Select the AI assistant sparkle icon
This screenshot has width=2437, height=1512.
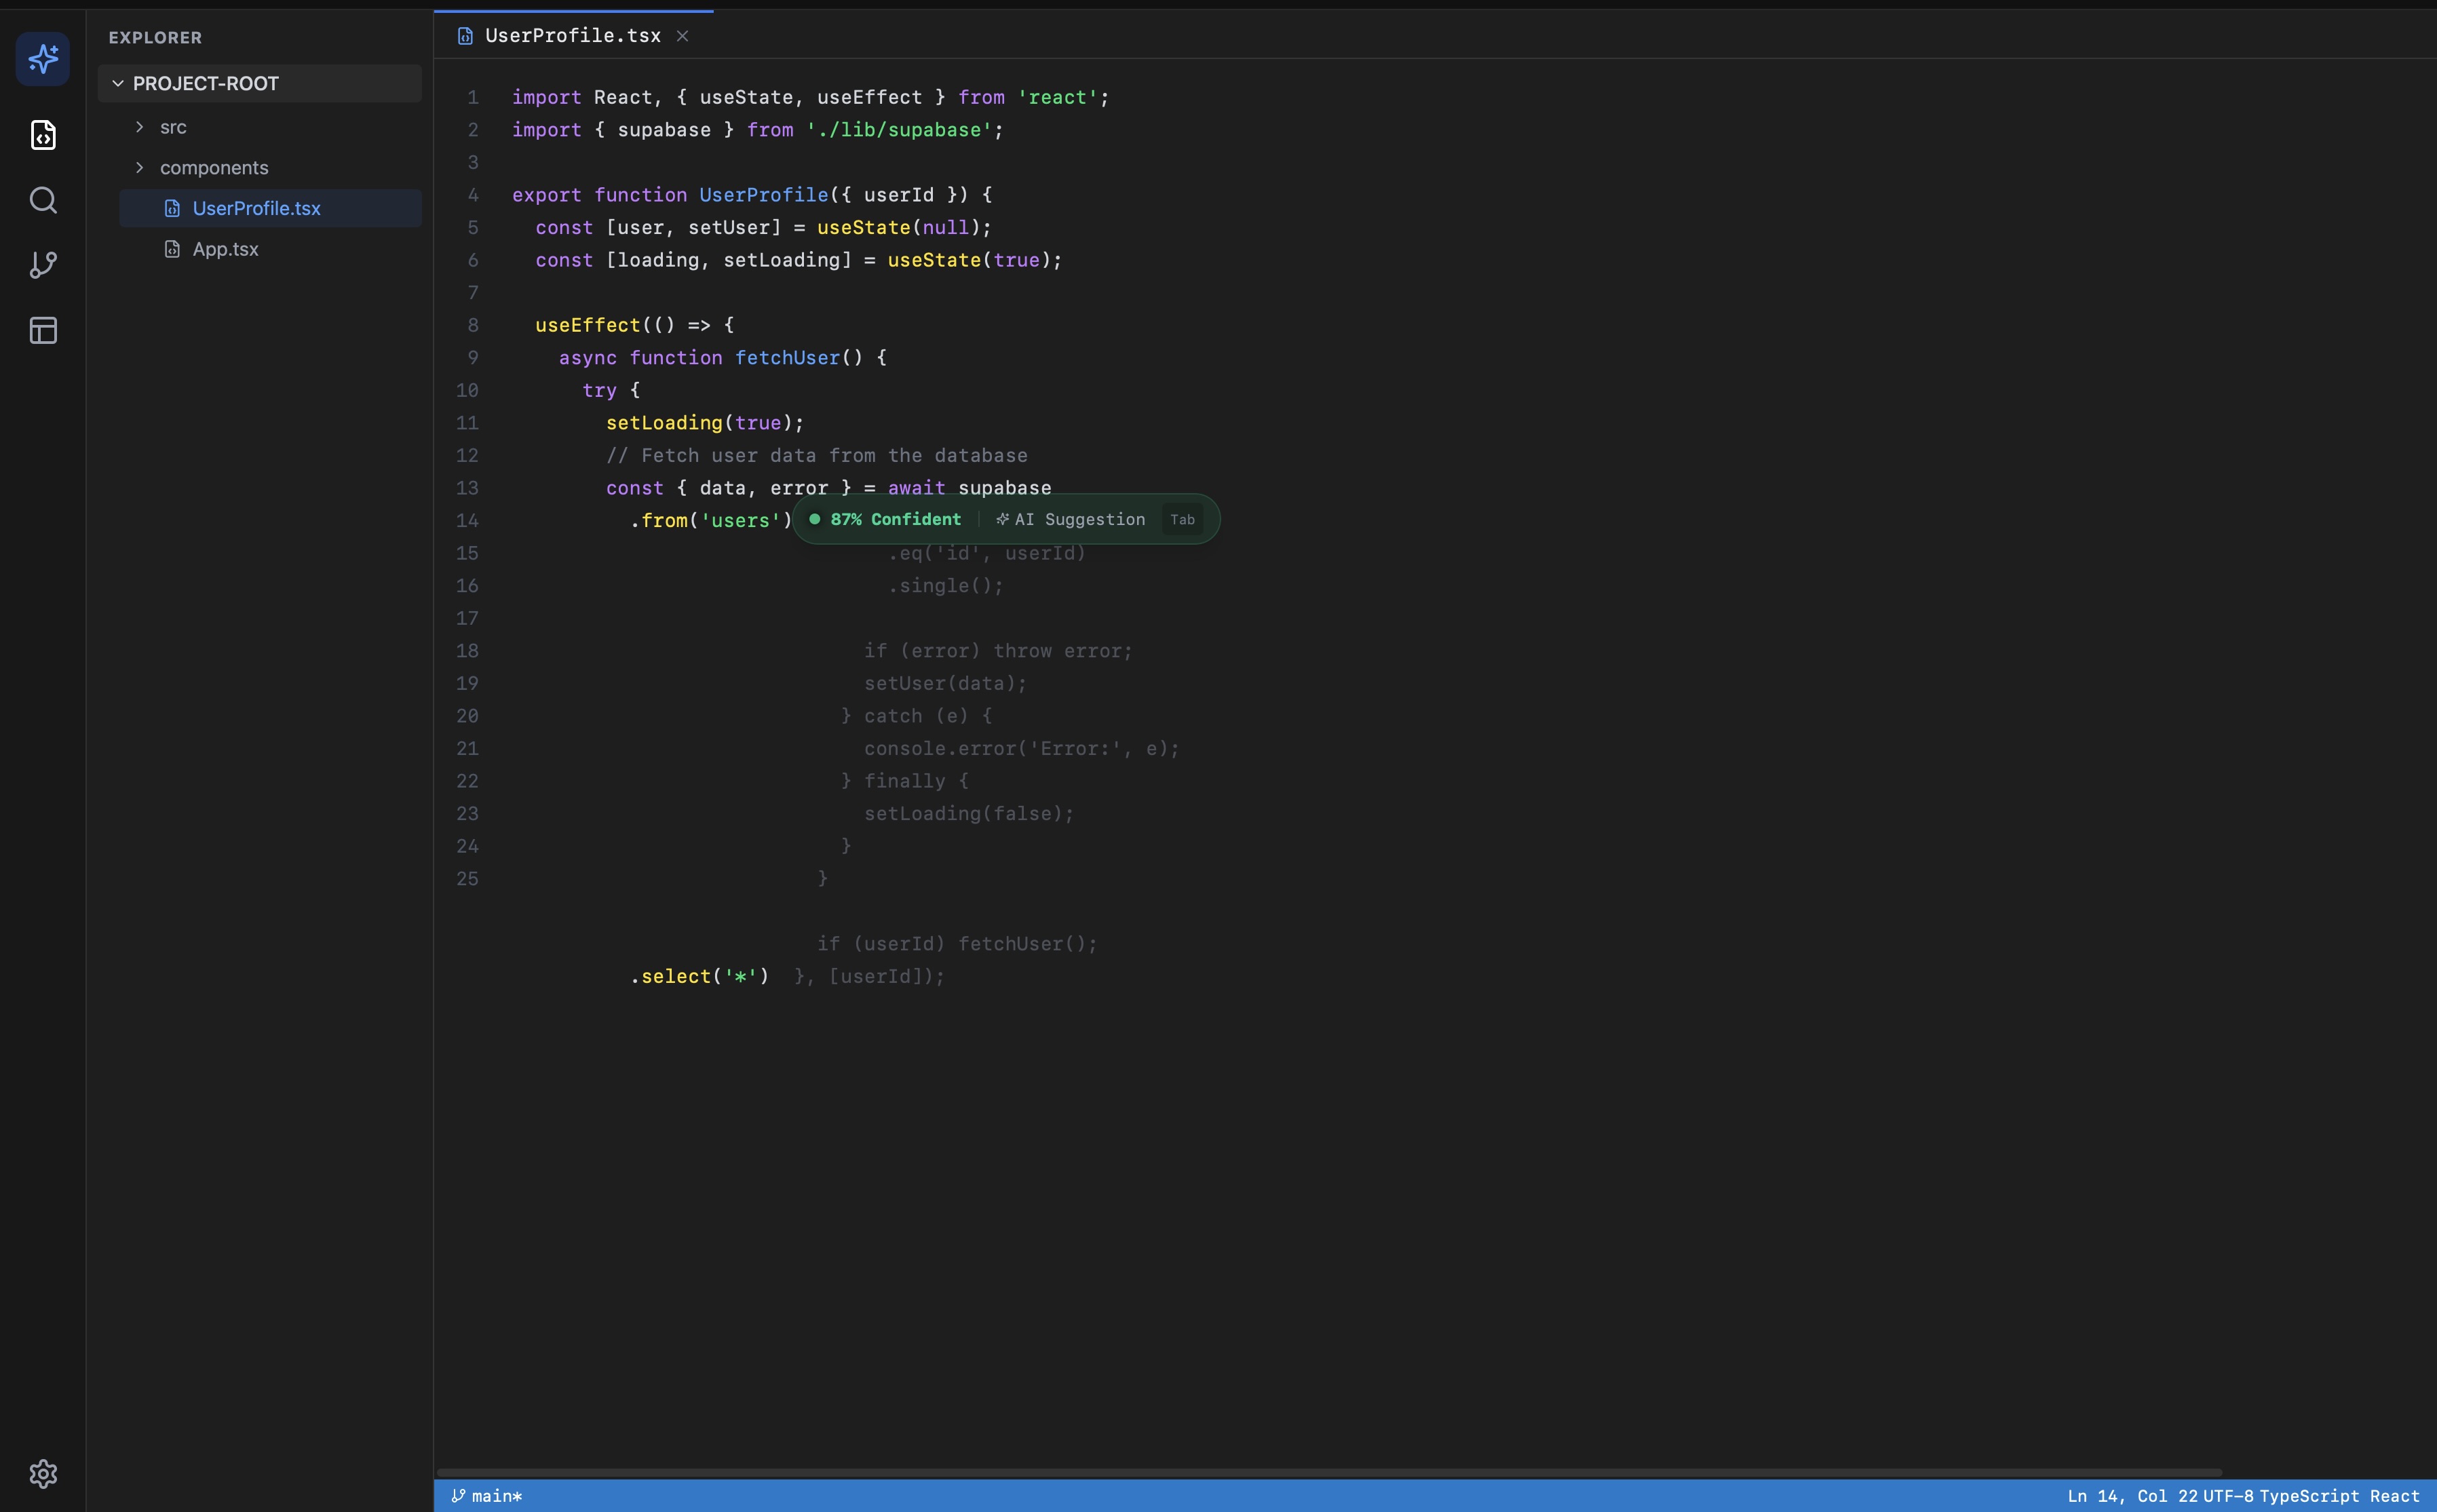(x=43, y=59)
